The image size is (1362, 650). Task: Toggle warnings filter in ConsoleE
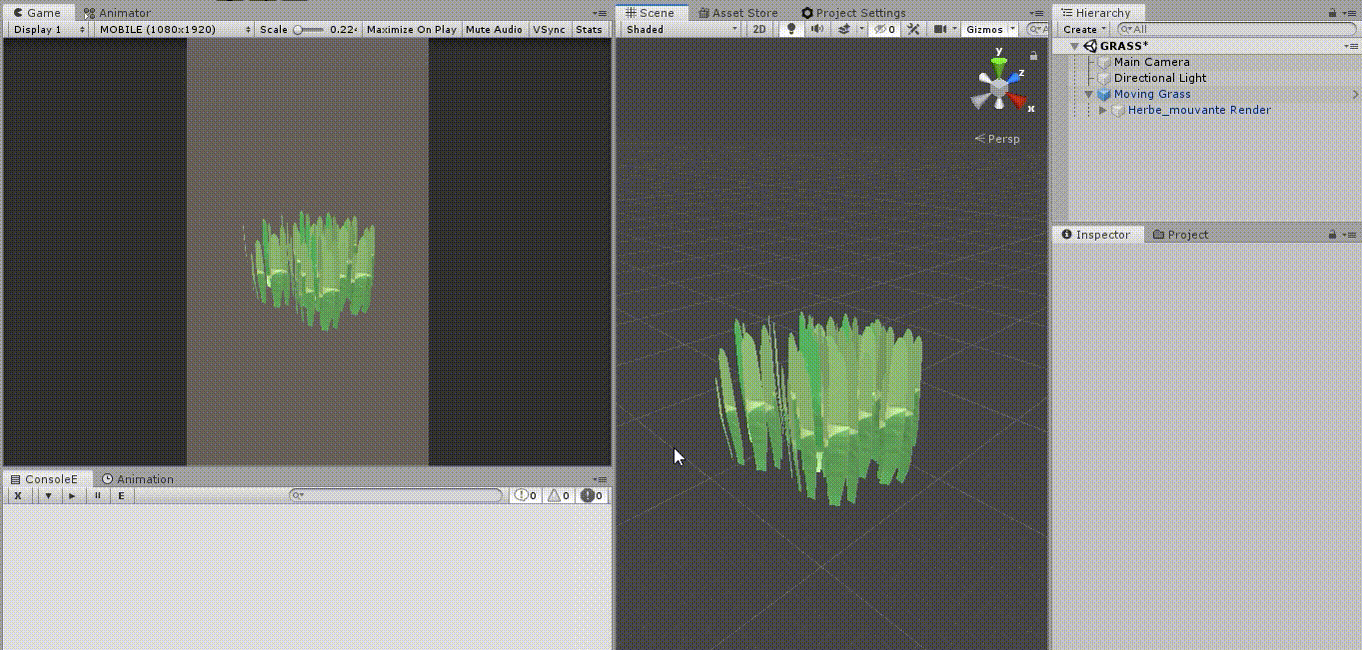pyautogui.click(x=559, y=495)
